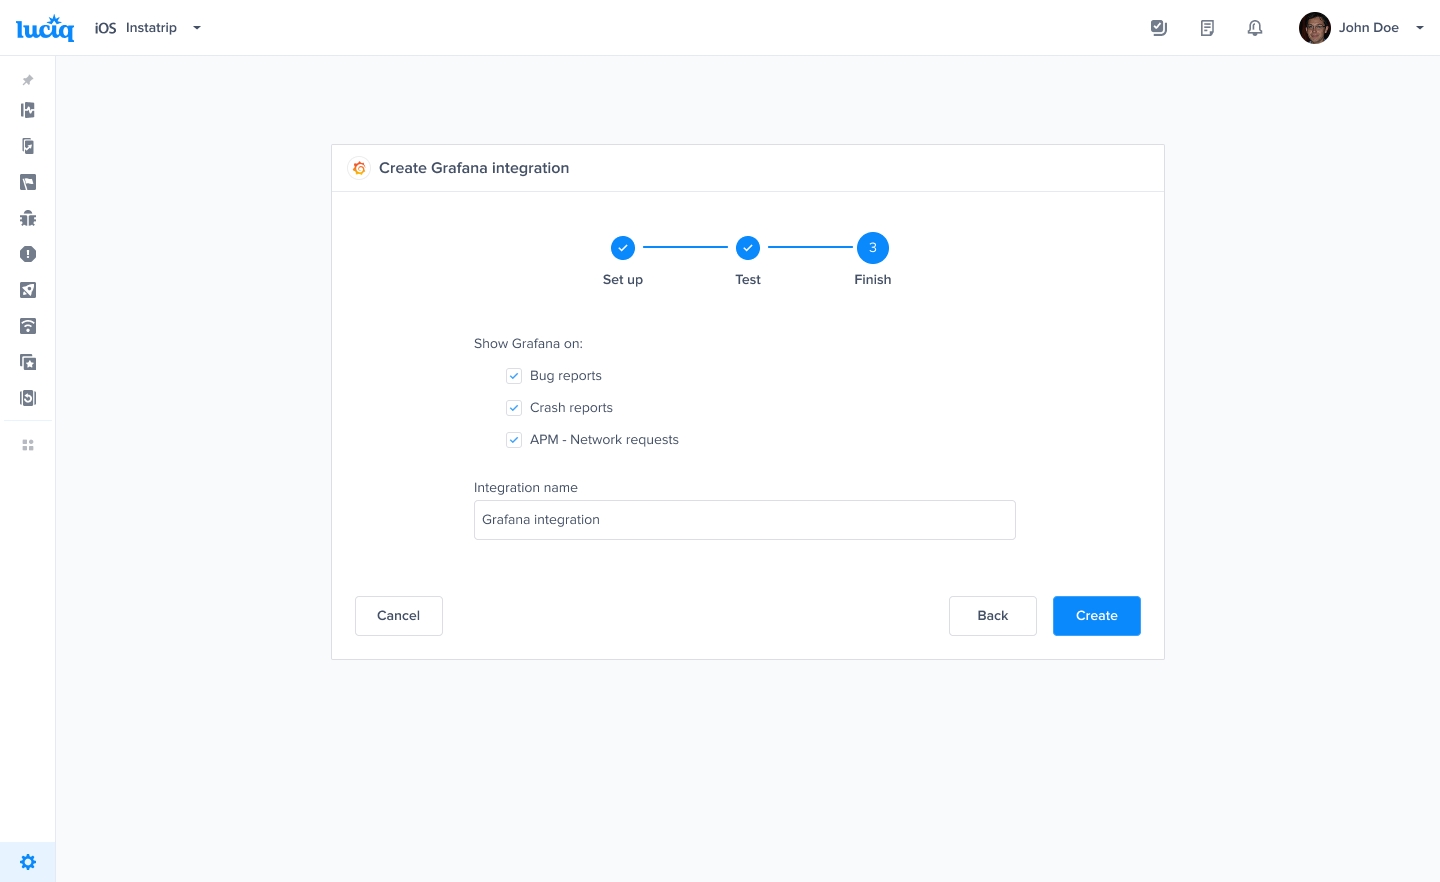The image size is (1440, 882).
Task: Disable the APM - Network requests checkbox
Action: 514,440
